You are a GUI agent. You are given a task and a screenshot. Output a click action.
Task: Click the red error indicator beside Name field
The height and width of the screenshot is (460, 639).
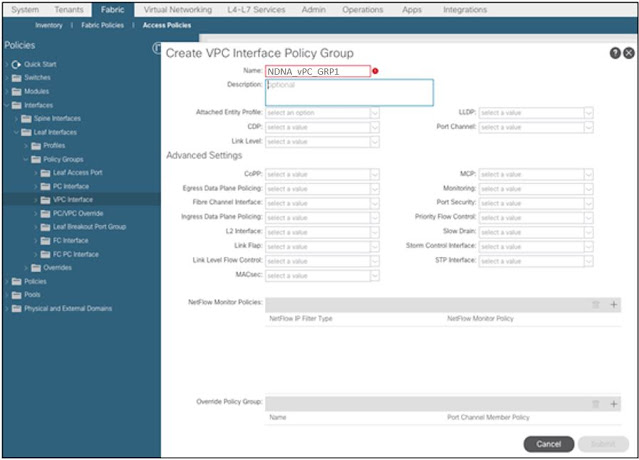375,71
